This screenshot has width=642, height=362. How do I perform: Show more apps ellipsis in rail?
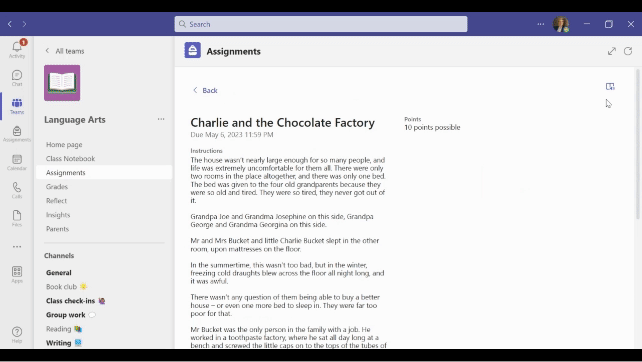tap(17, 247)
